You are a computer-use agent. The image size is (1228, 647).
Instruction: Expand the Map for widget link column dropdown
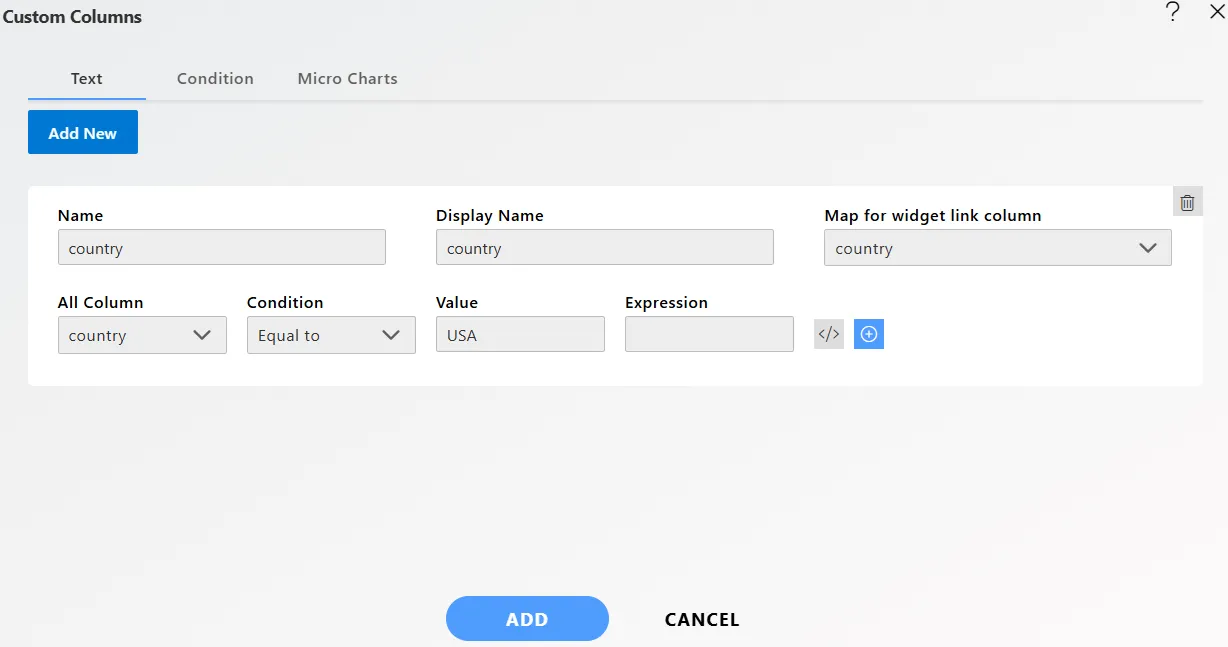(997, 248)
